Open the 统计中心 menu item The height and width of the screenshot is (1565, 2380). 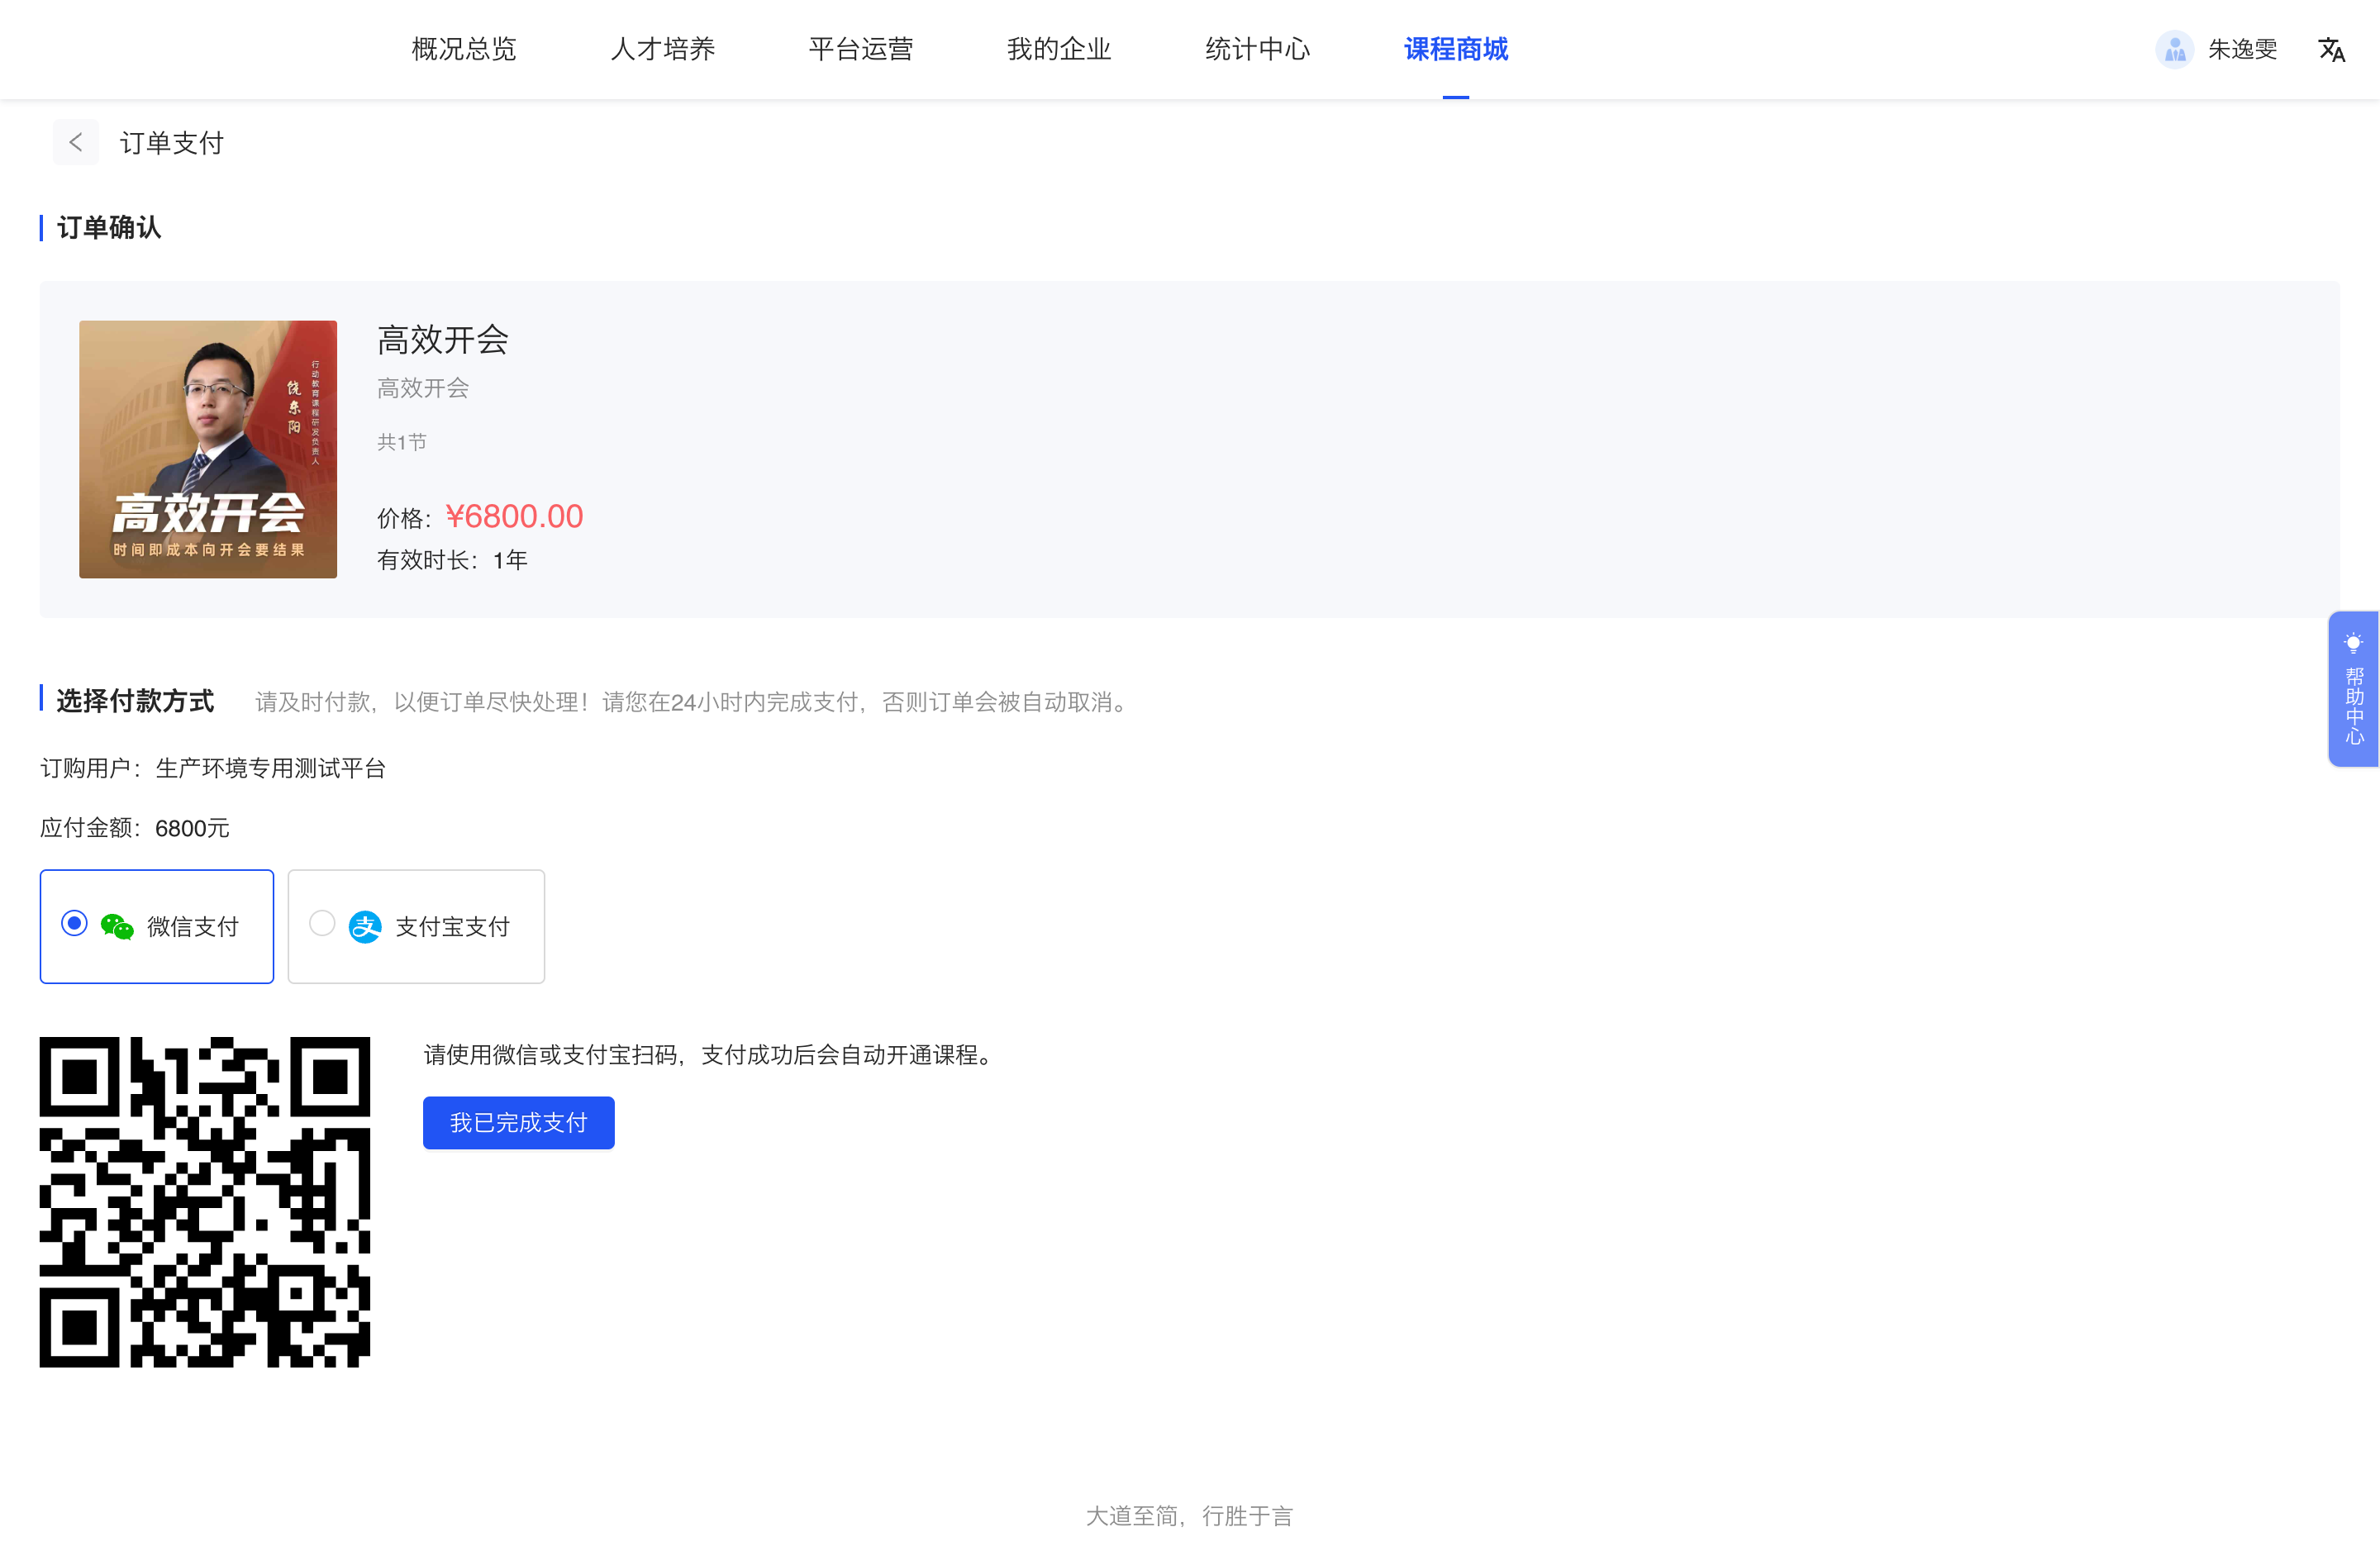click(x=1257, y=49)
